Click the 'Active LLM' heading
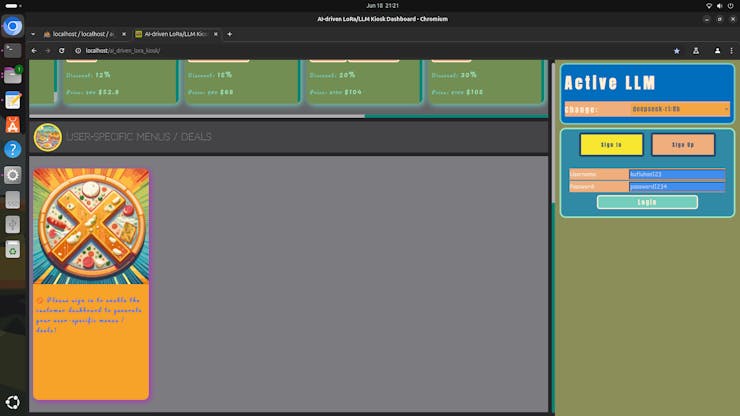 [x=610, y=83]
